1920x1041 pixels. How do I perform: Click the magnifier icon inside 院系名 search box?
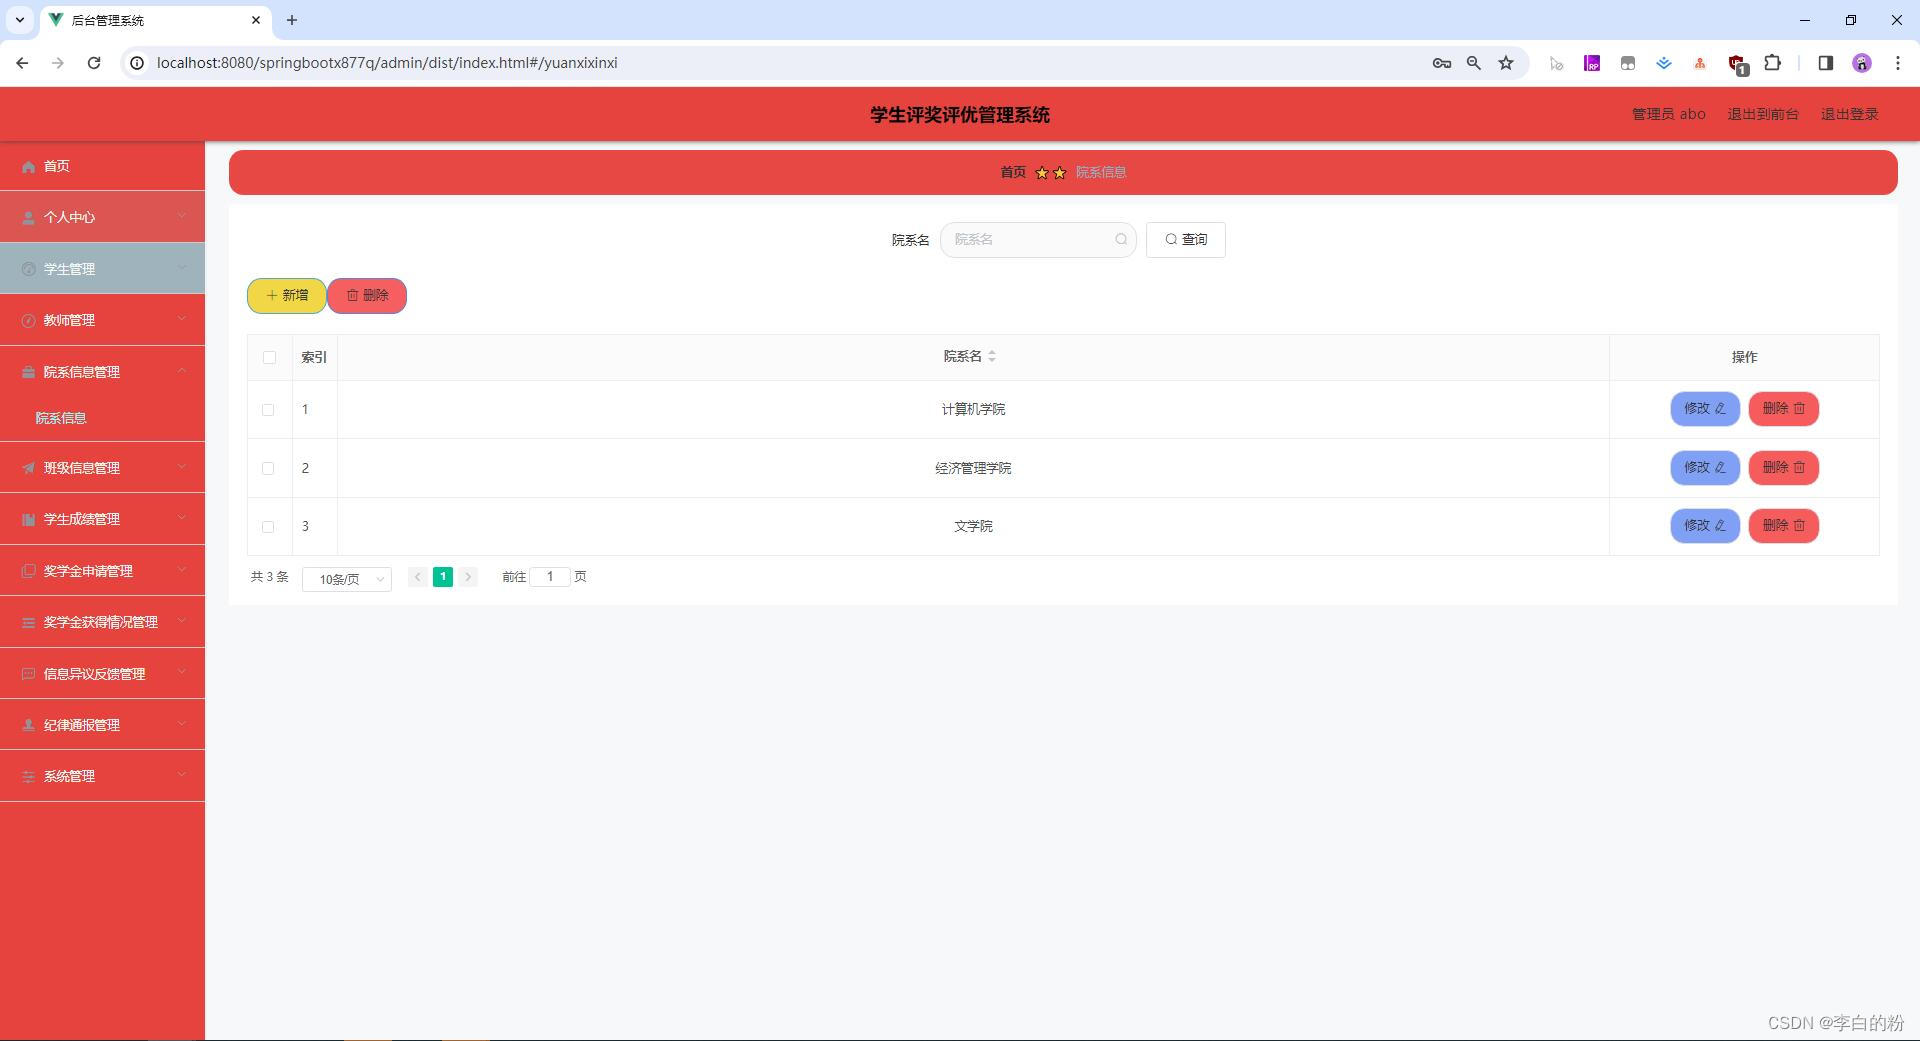pos(1121,239)
